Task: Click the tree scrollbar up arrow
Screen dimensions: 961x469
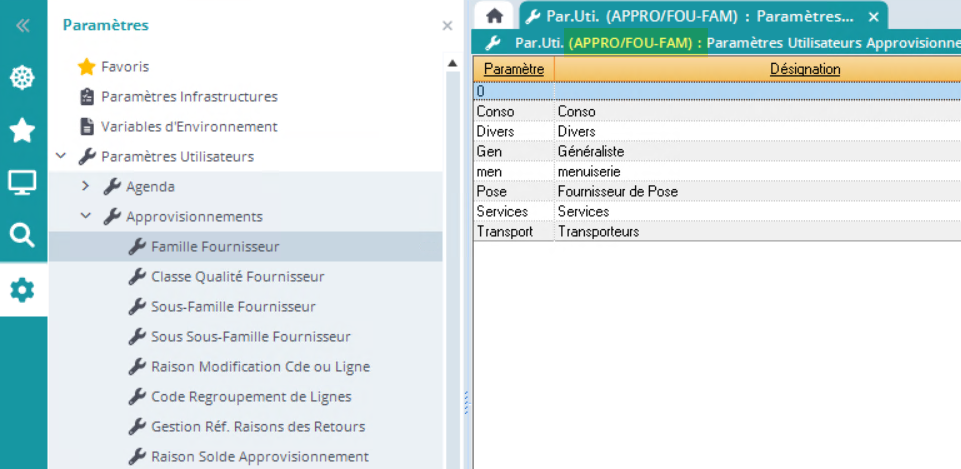Action: [453, 64]
